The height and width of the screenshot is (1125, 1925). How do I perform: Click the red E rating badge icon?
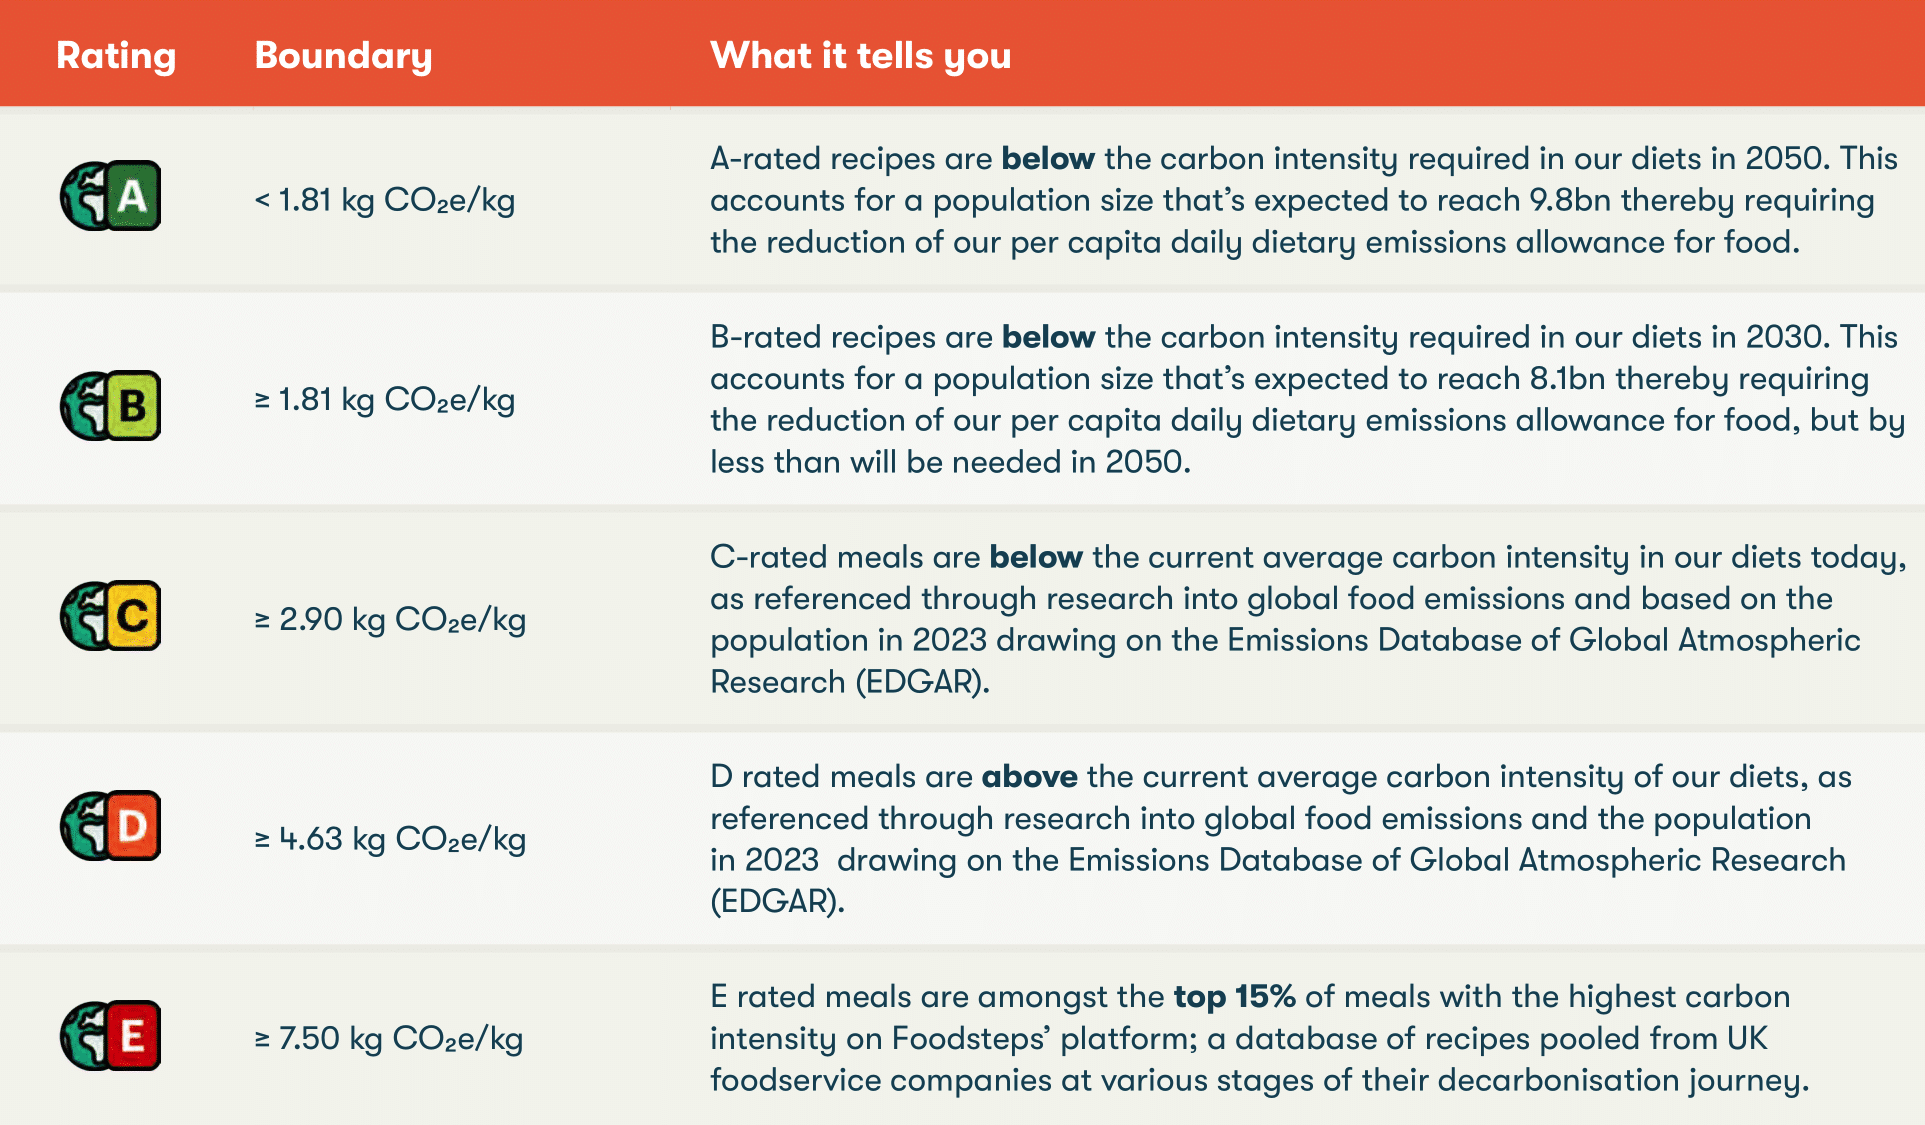pyautogui.click(x=111, y=1036)
